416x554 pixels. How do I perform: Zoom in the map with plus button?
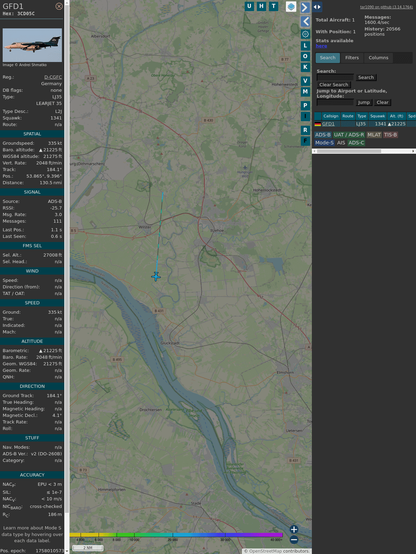pyautogui.click(x=294, y=529)
